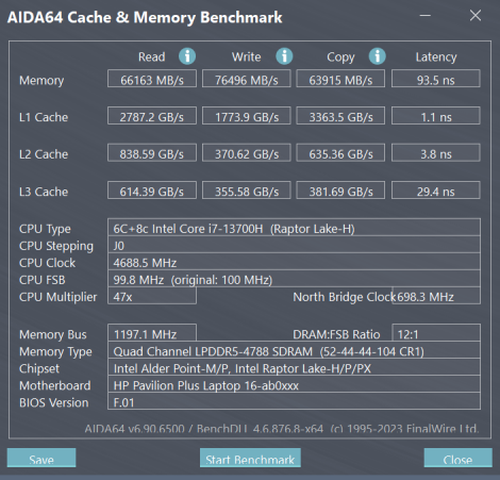The width and height of the screenshot is (500, 480).
Task: Click the L3 Cache latency 29.4 ns field
Action: click(436, 190)
